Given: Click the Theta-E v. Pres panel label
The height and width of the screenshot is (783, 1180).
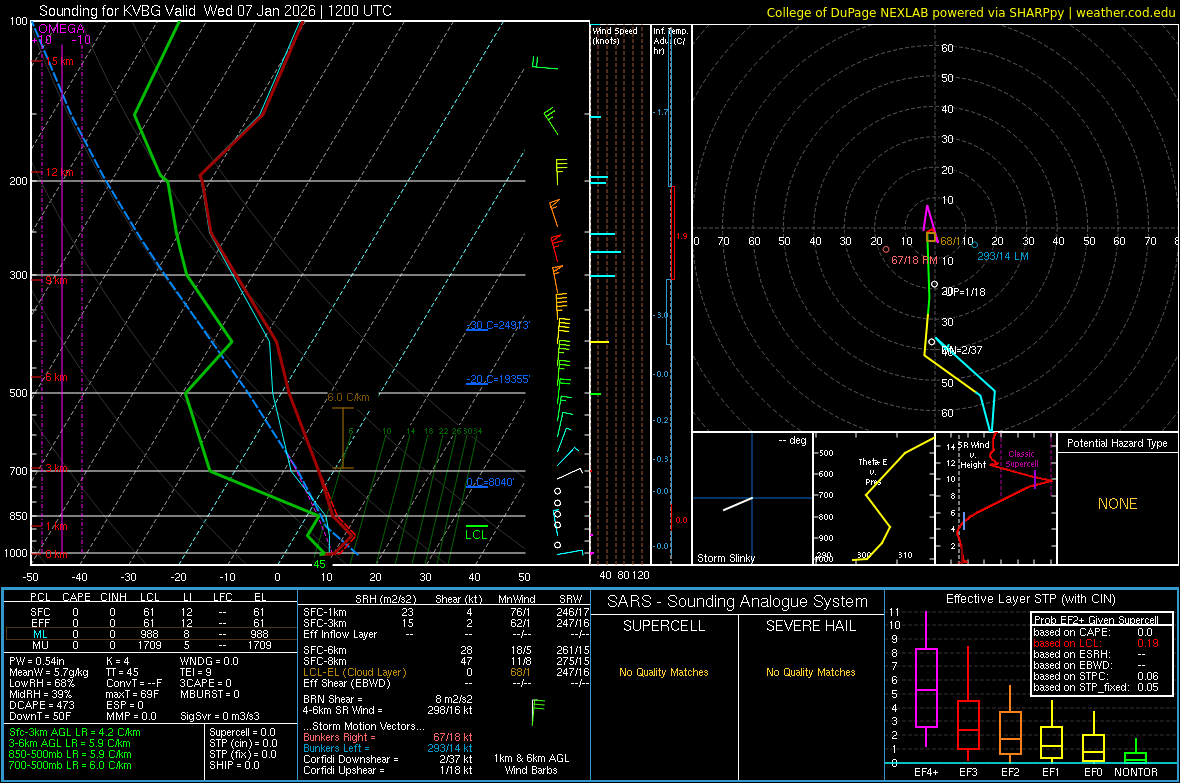Looking at the screenshot, I should [x=873, y=472].
